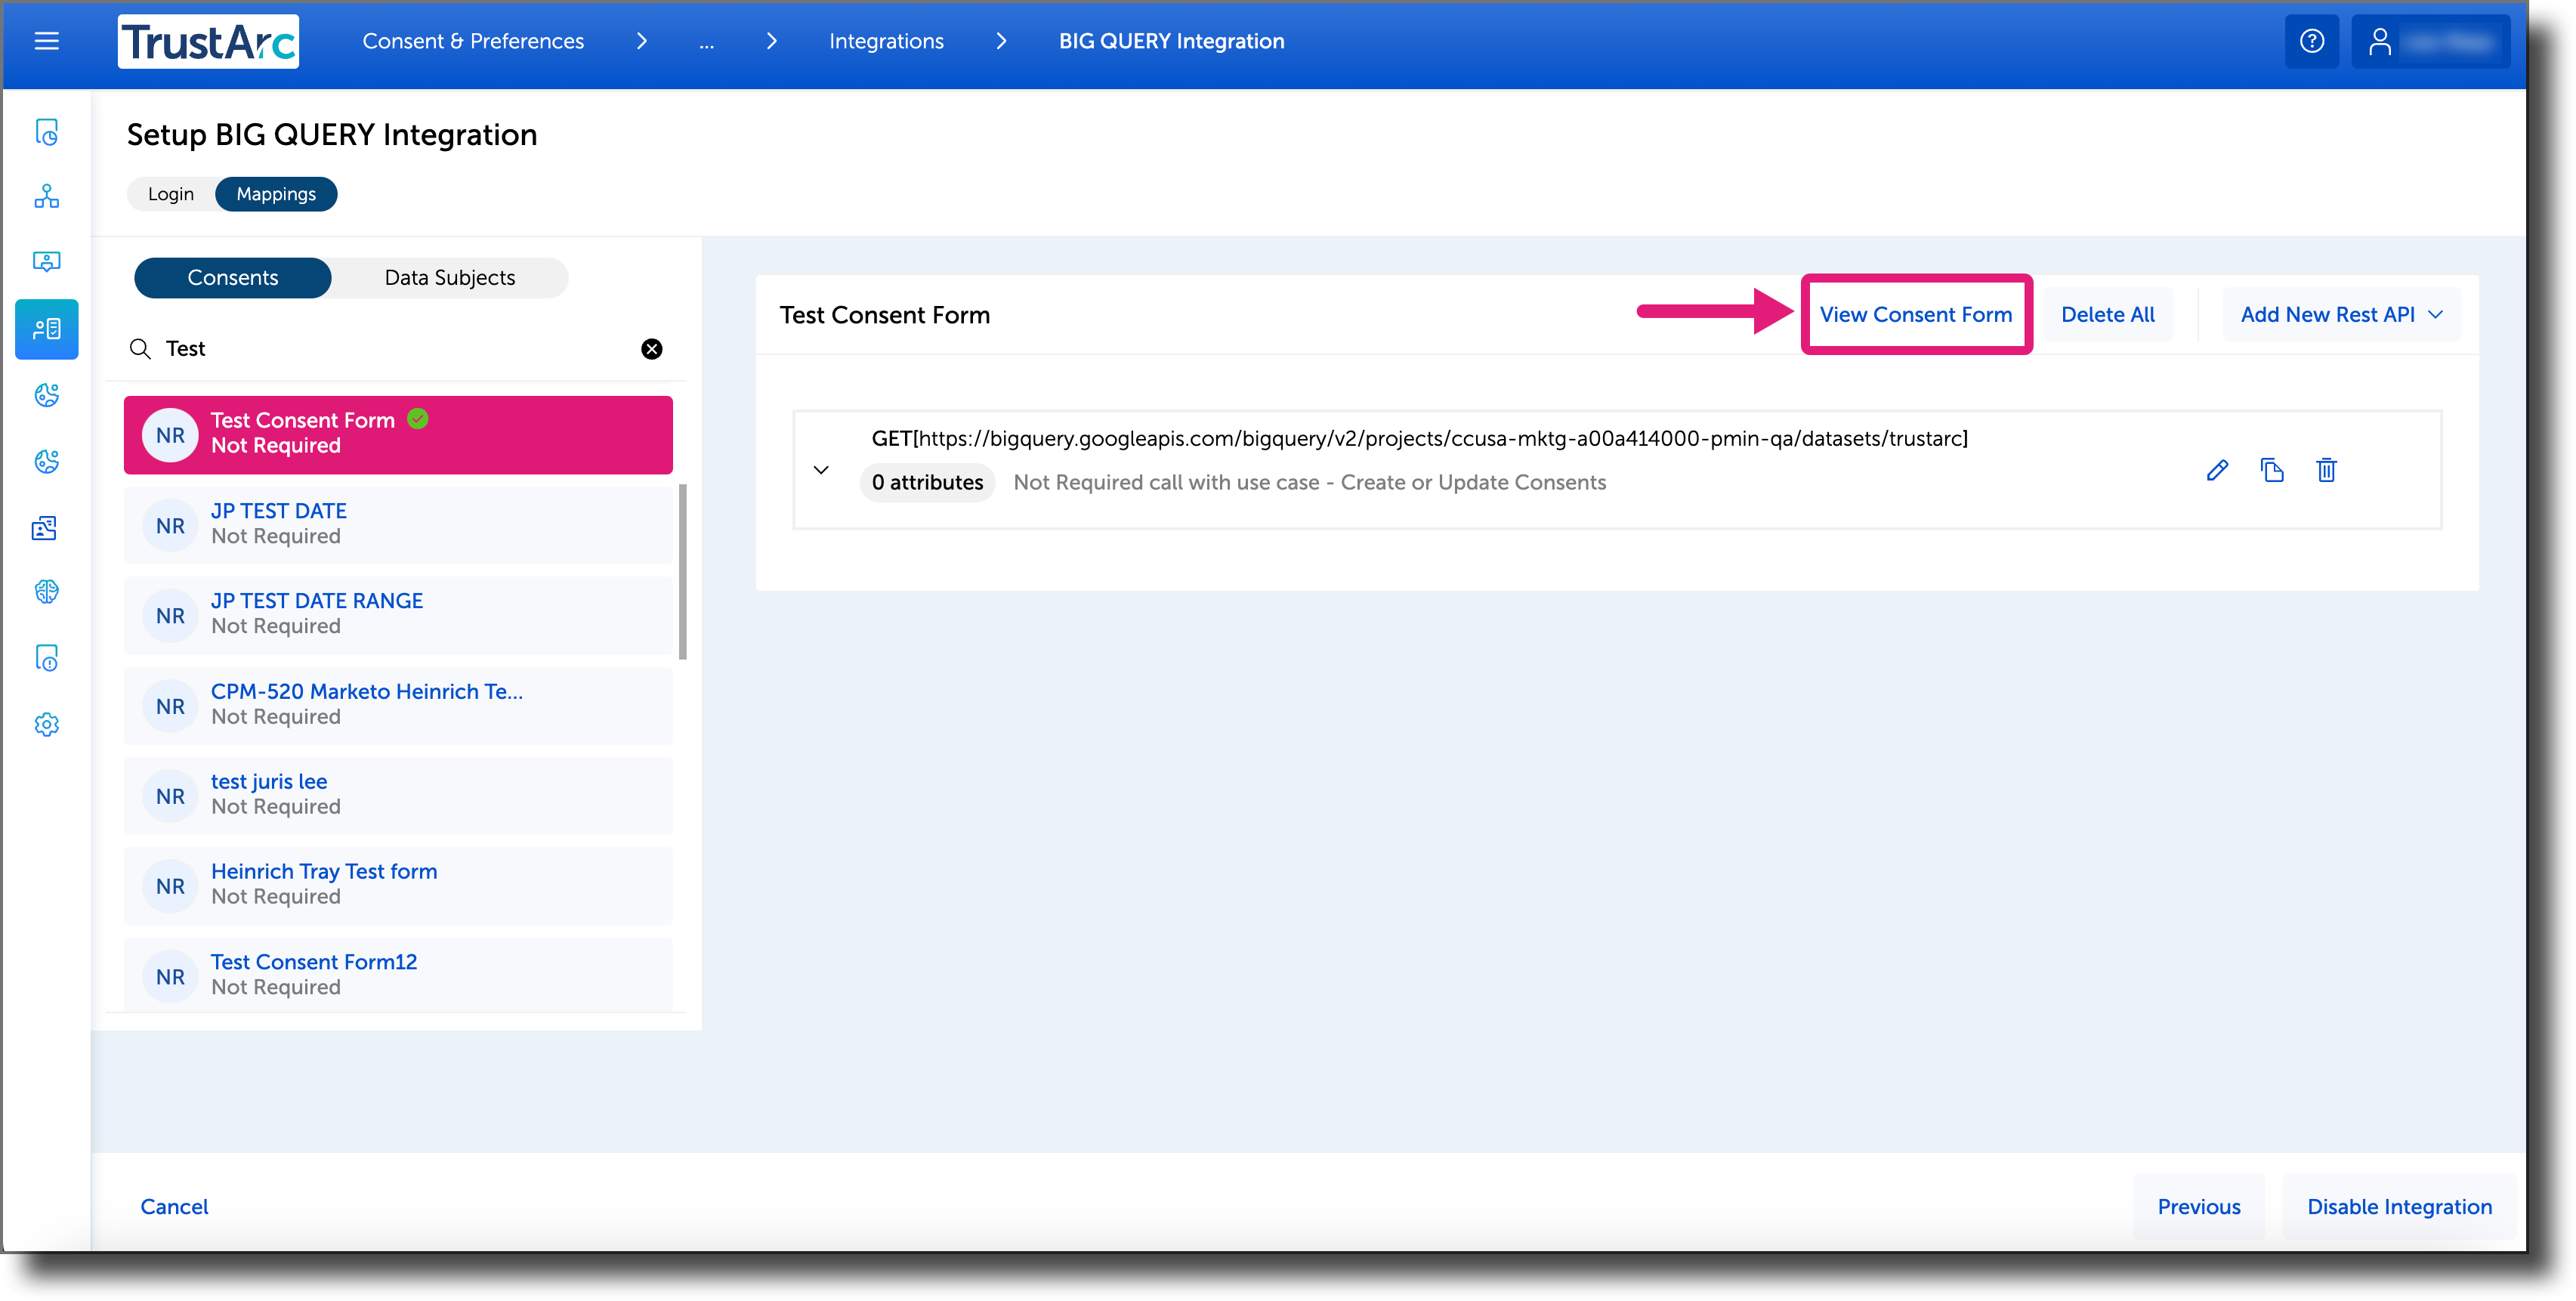
Task: Click NR avatar of test juris lee
Action: point(170,797)
